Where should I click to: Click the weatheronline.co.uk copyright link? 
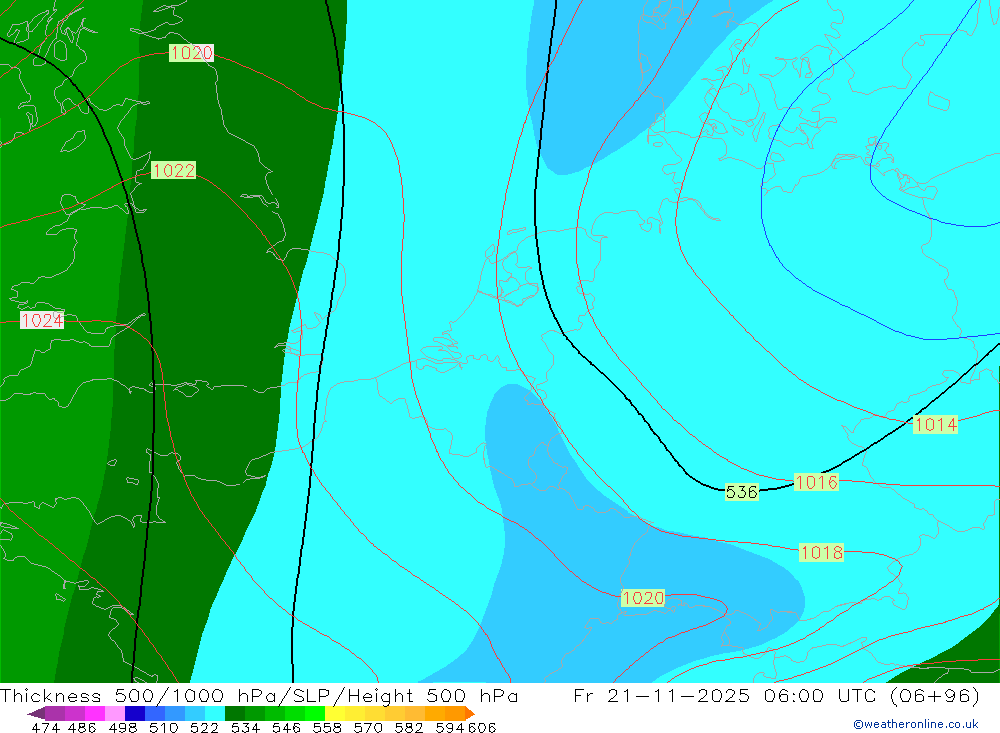click(915, 724)
